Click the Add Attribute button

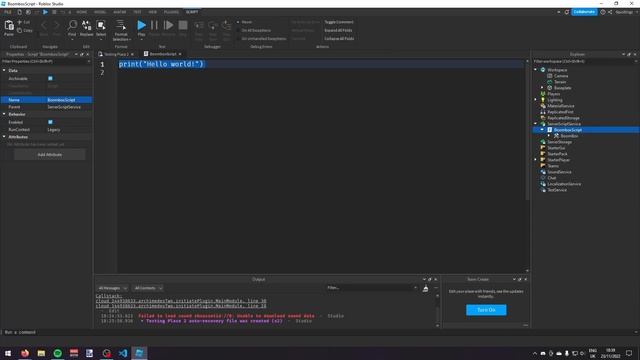pos(49,155)
